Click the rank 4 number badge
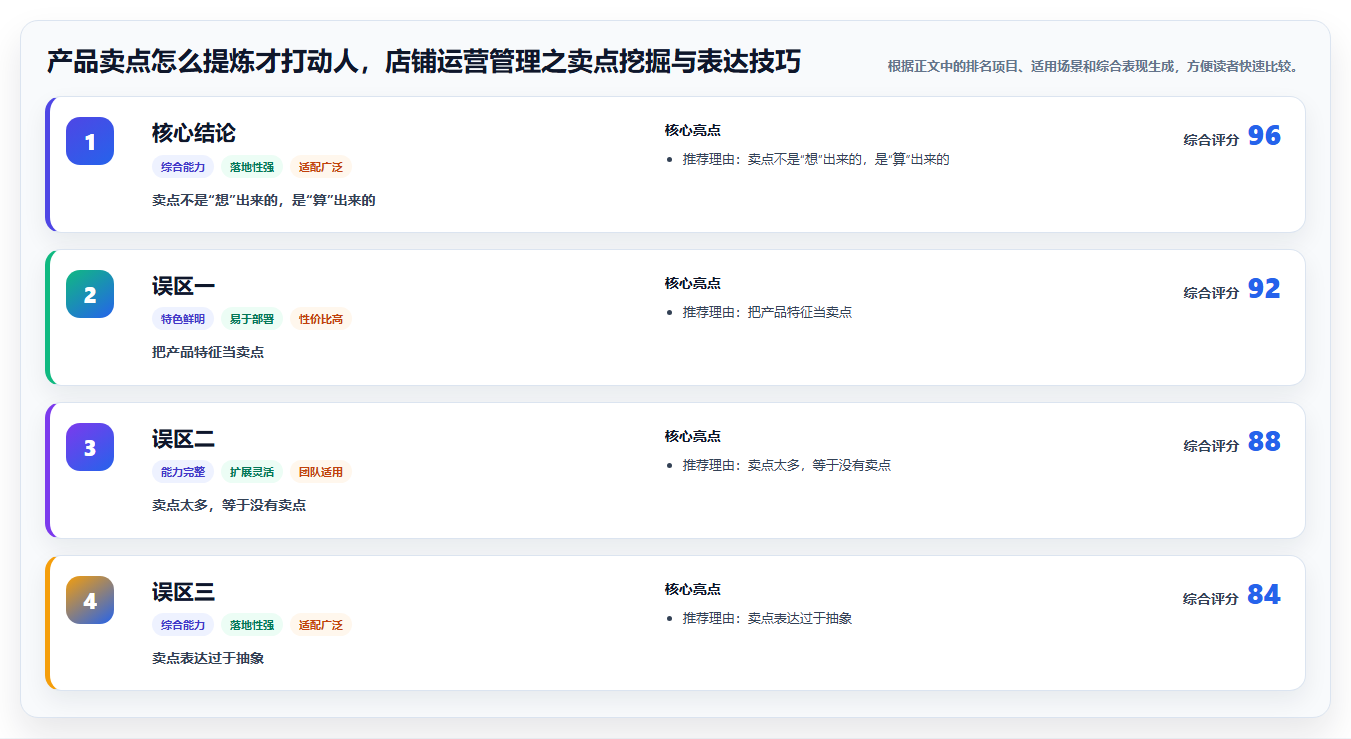The height and width of the screenshot is (739, 1351). 90,600
